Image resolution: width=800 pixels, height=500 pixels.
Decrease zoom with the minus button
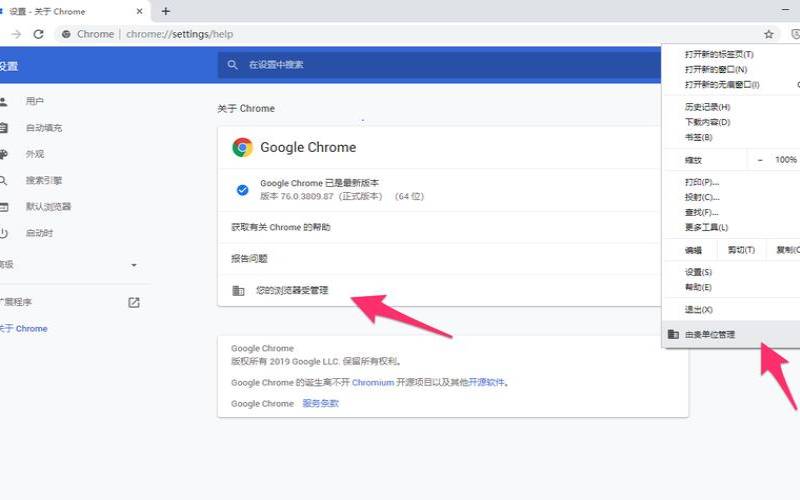point(760,160)
